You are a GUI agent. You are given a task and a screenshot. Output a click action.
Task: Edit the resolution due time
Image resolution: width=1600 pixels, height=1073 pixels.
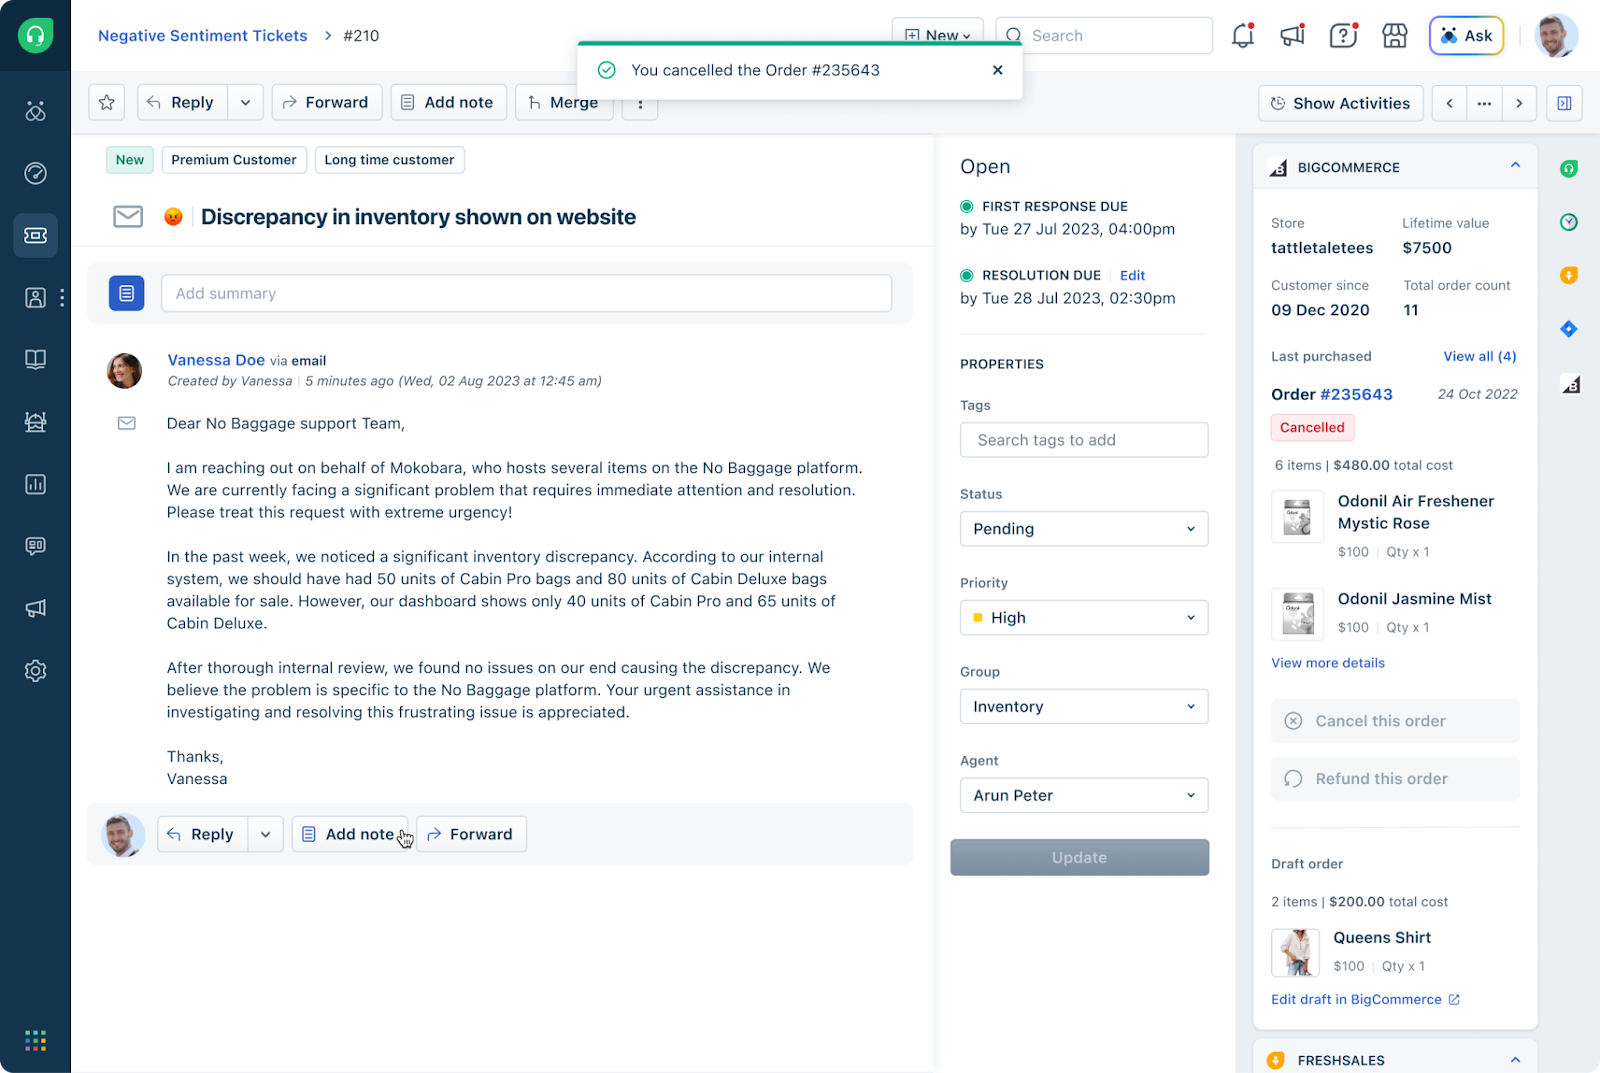pyautogui.click(x=1132, y=275)
